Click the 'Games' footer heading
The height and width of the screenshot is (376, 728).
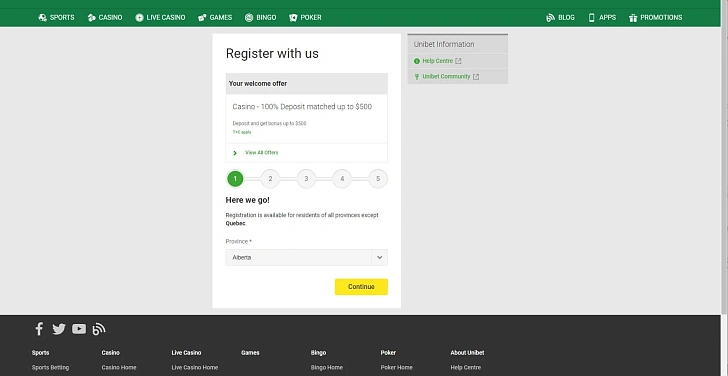250,353
